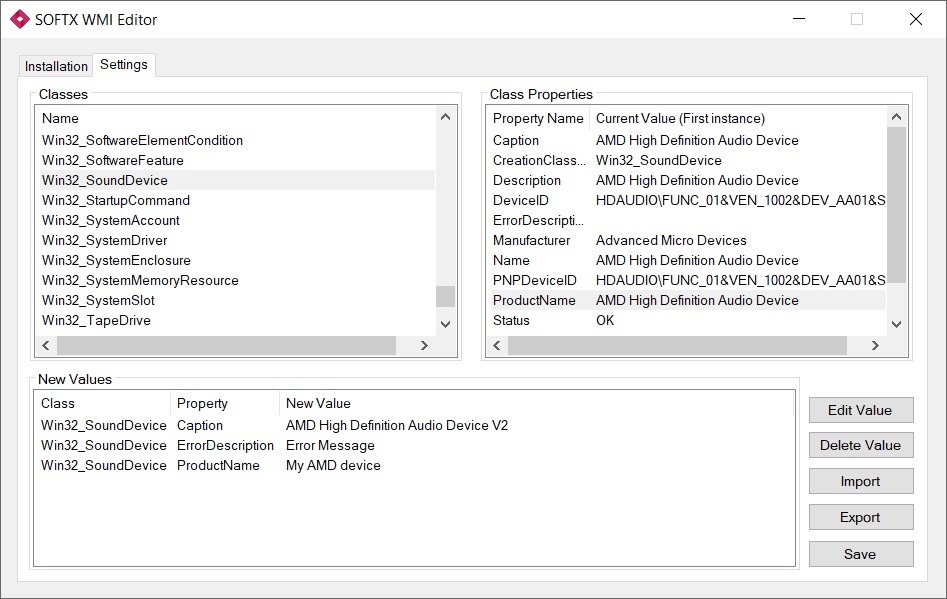Screen dimensions: 947x599
Task: Click the Property Name column header
Action: pyautogui.click(x=538, y=118)
